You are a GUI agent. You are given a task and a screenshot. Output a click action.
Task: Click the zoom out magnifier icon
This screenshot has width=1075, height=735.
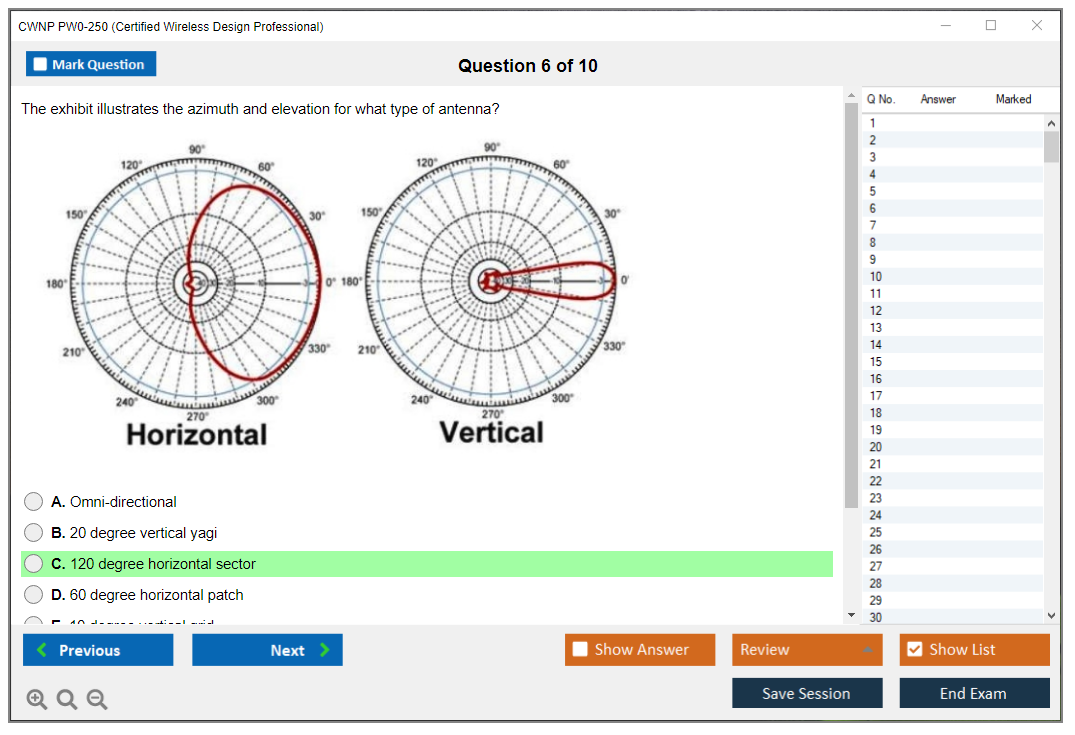click(97, 700)
